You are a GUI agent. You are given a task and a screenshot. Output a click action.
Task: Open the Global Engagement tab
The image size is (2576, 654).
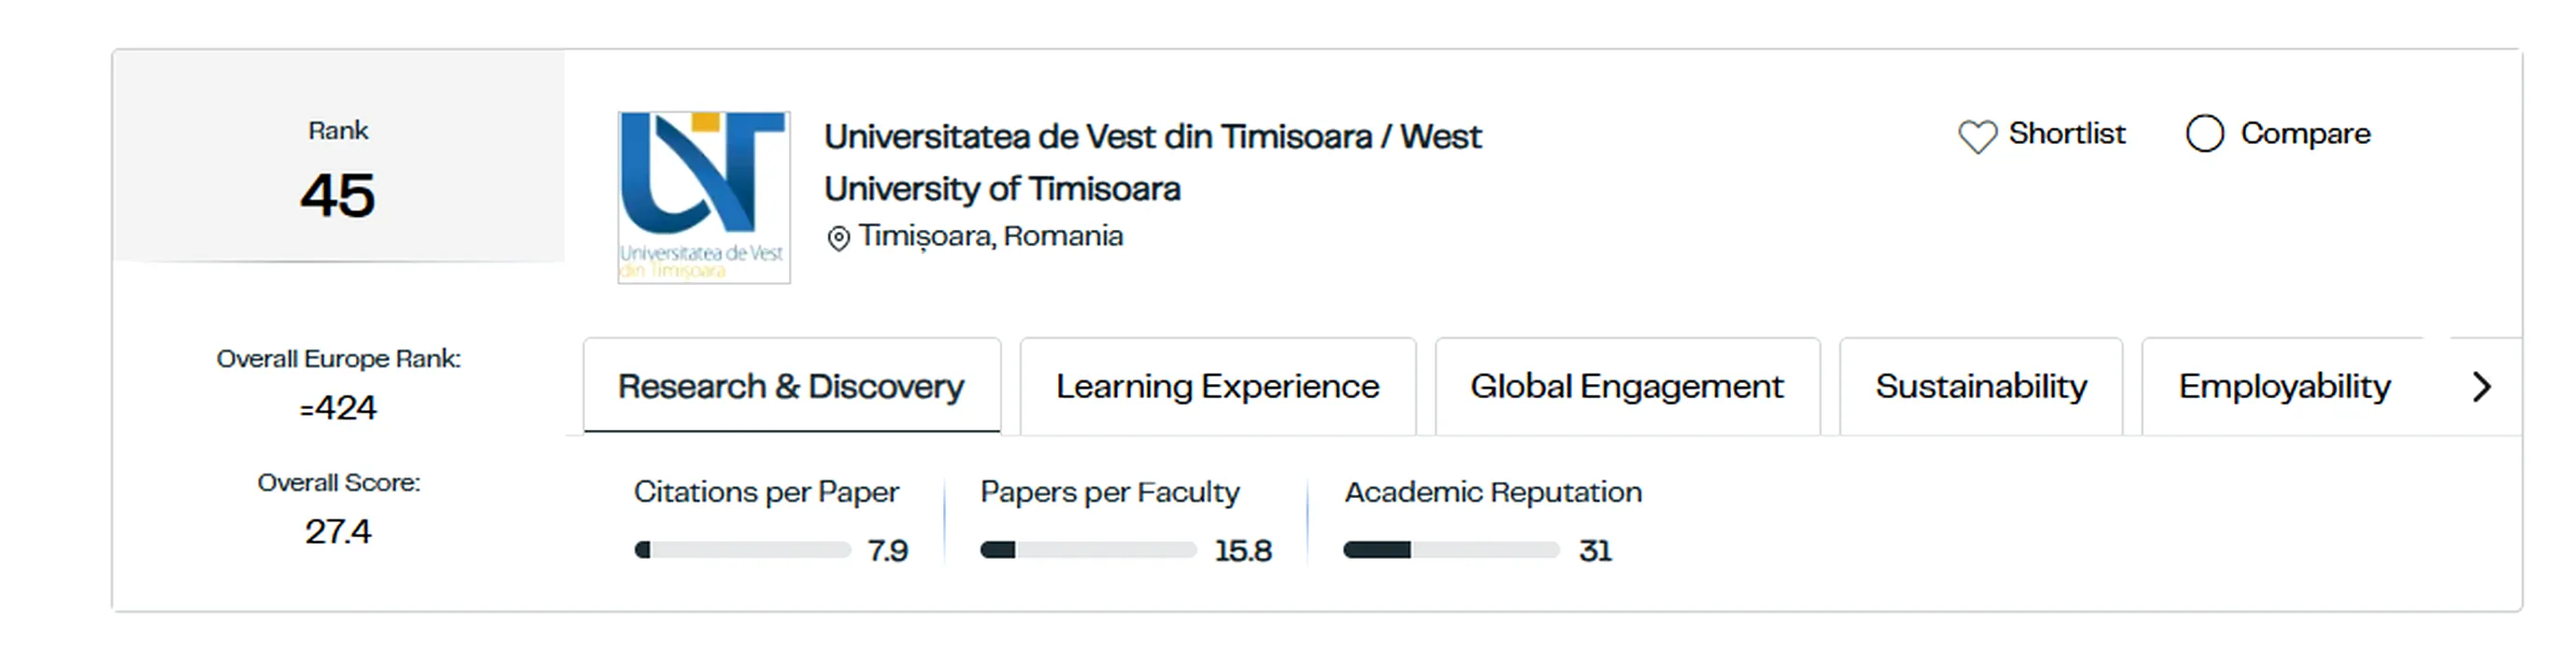click(x=1626, y=386)
